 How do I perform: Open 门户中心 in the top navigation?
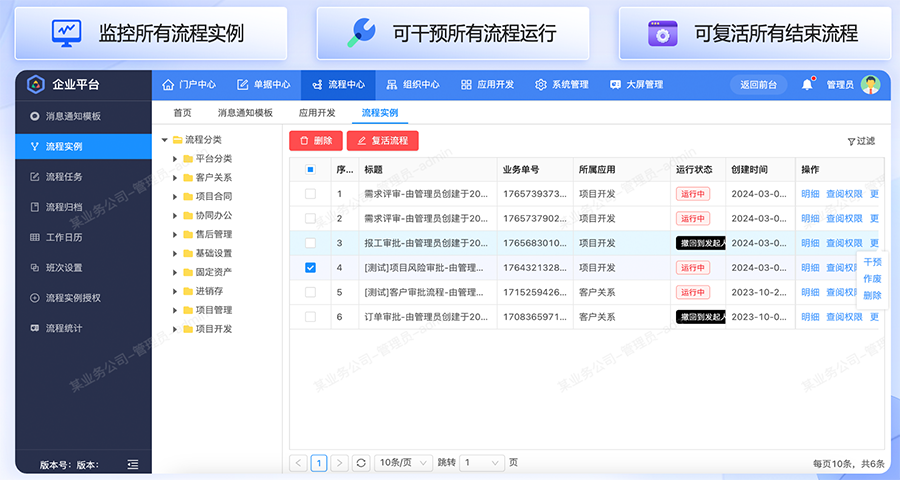pos(188,85)
